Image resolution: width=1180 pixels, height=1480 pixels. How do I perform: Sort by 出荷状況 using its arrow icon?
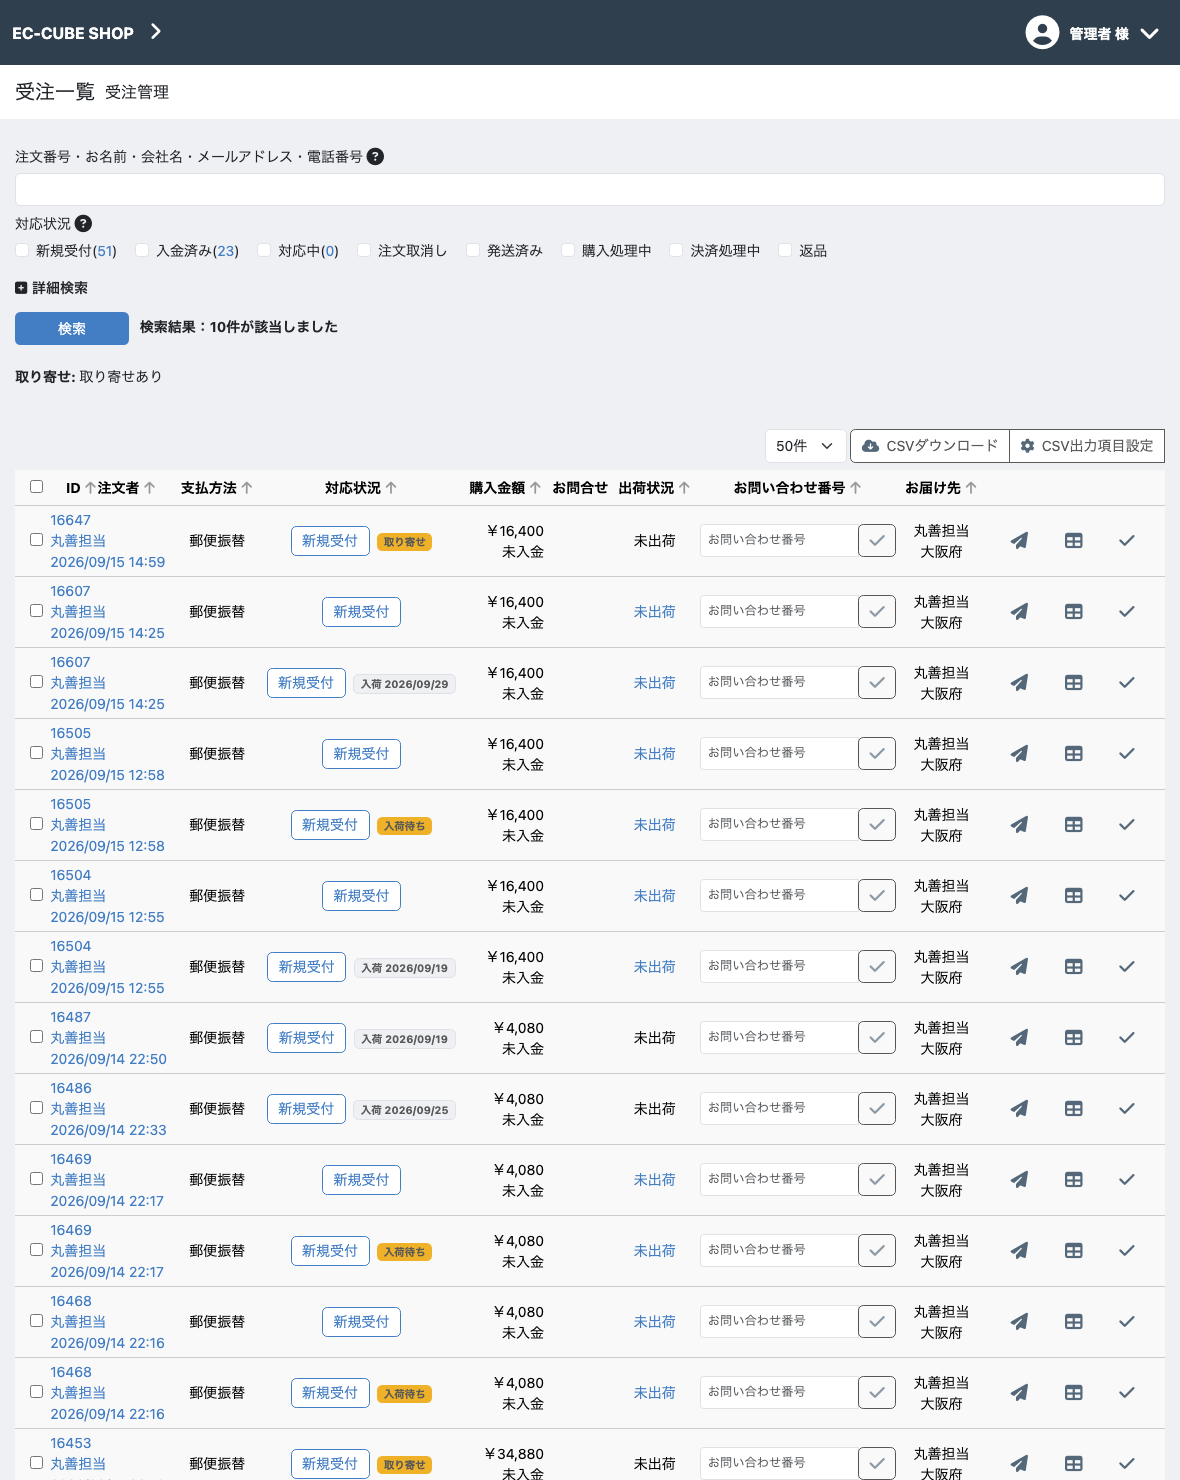[x=685, y=488]
